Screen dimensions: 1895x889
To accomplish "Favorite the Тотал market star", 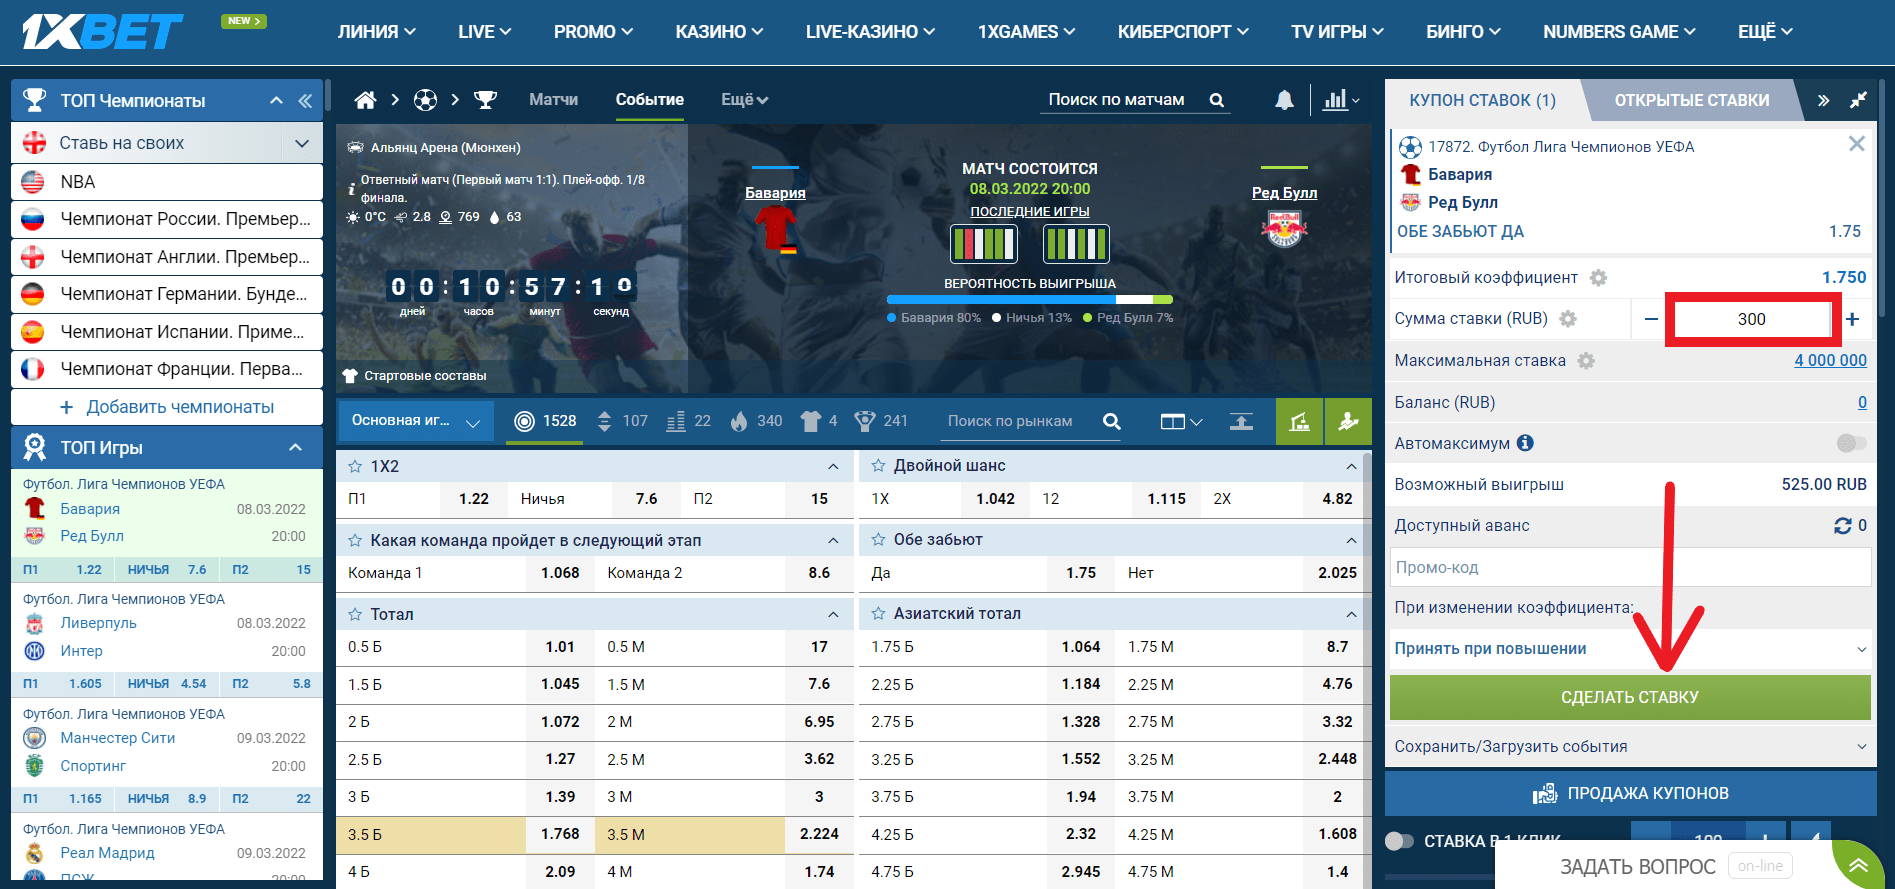I will [355, 614].
